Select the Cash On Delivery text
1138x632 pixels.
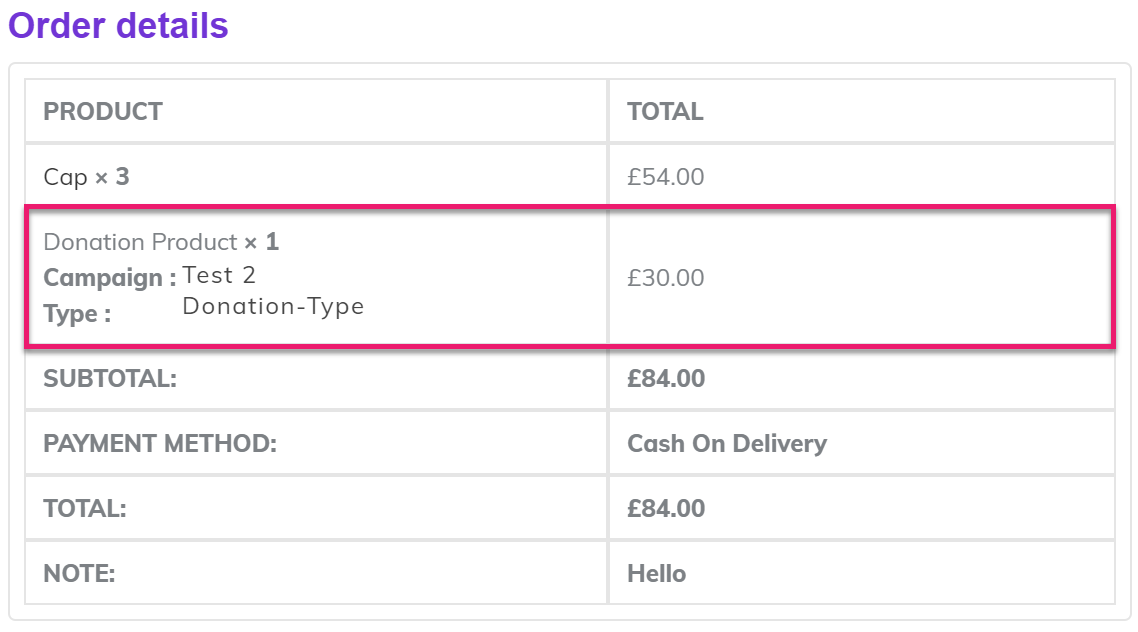pyautogui.click(x=726, y=444)
